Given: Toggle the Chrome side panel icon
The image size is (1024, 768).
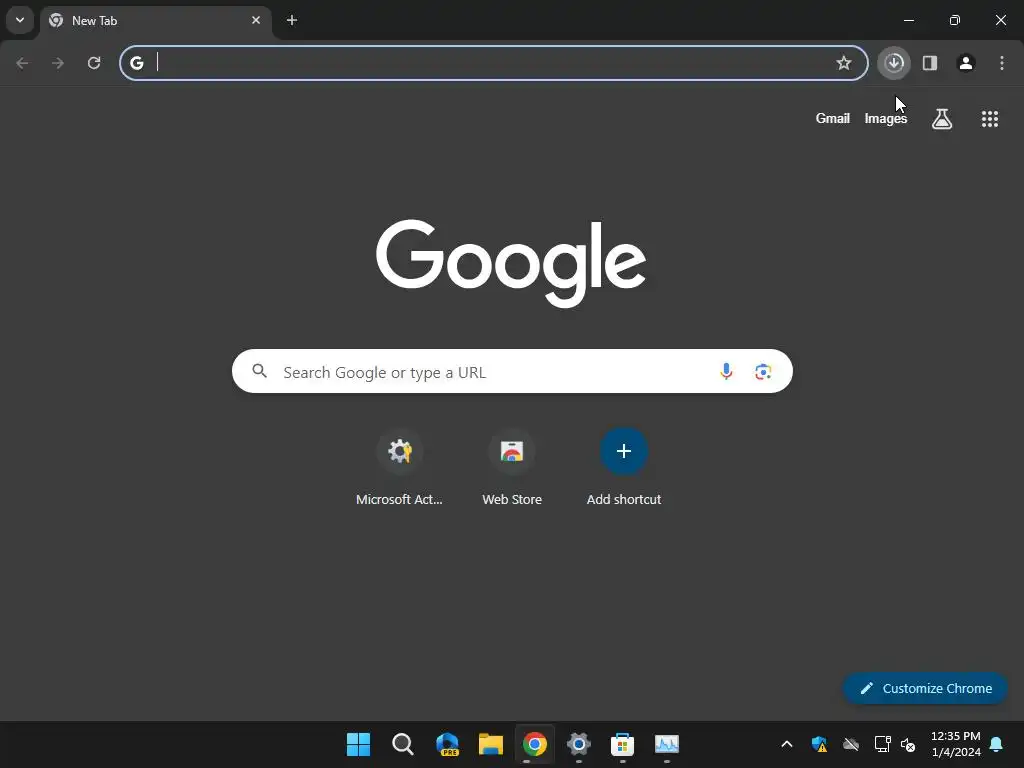Looking at the screenshot, I should coord(930,63).
